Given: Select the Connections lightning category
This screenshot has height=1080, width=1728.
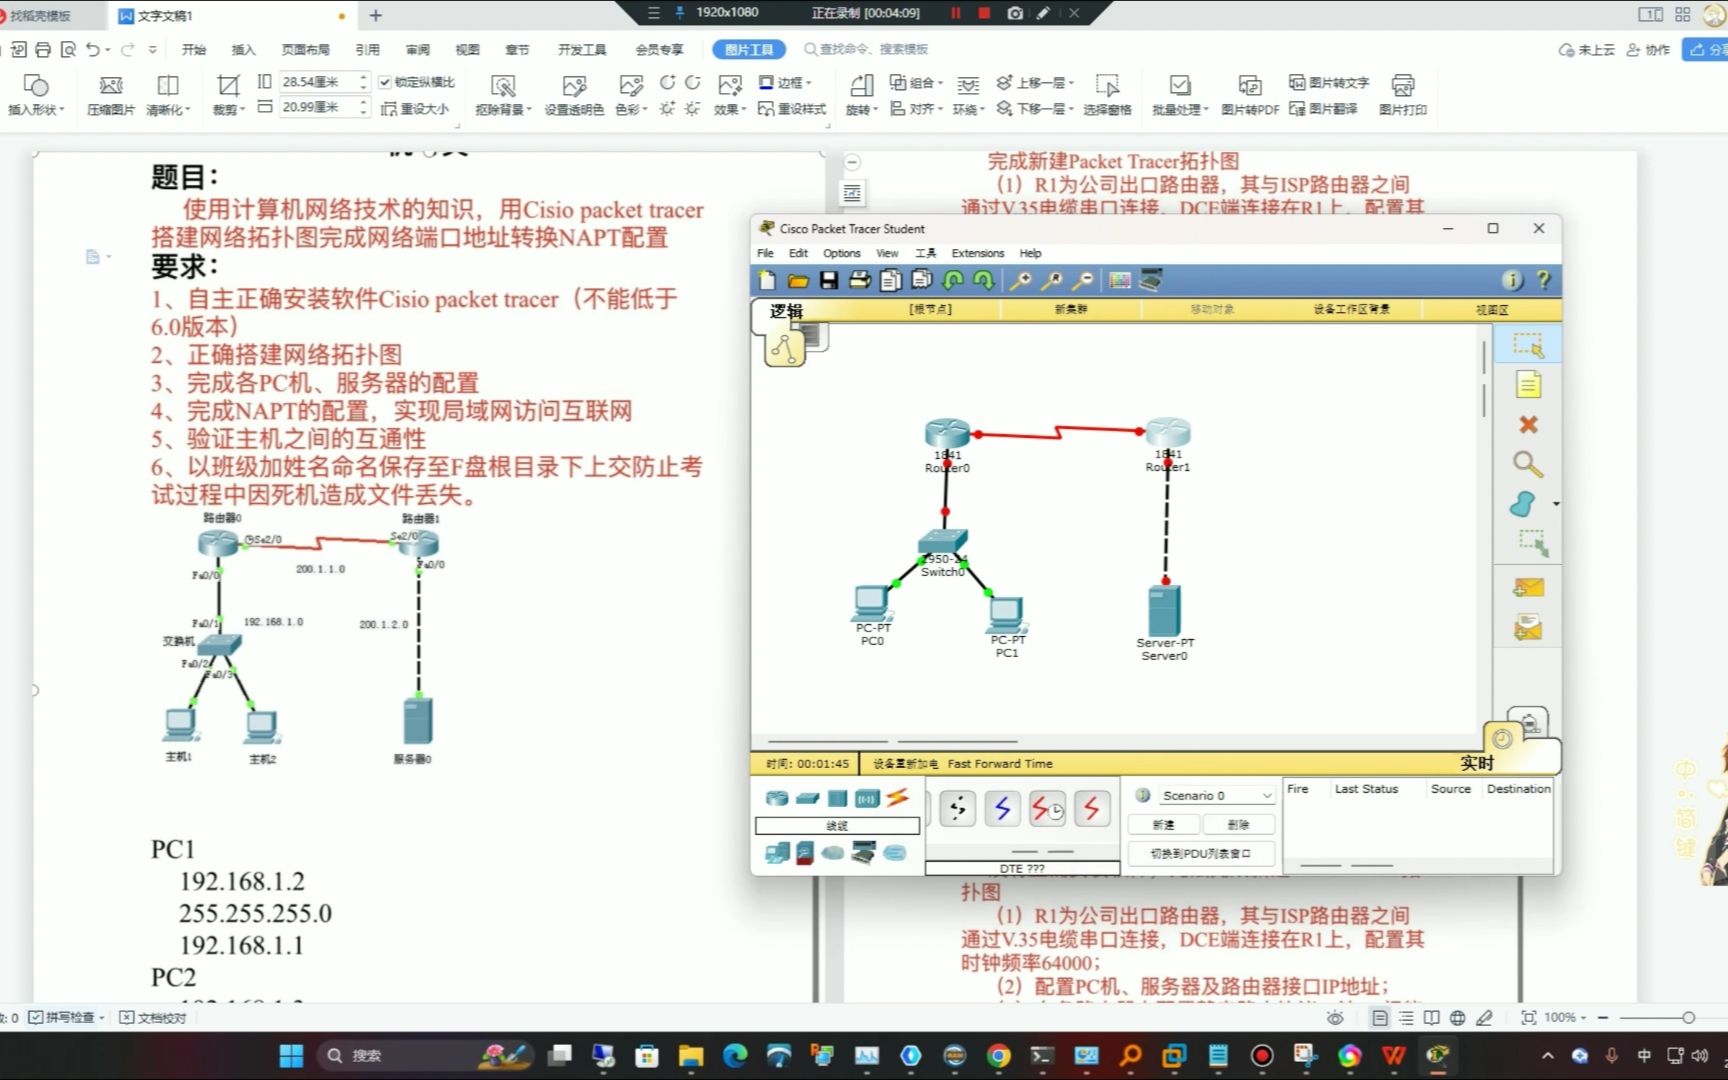Looking at the screenshot, I should (897, 797).
